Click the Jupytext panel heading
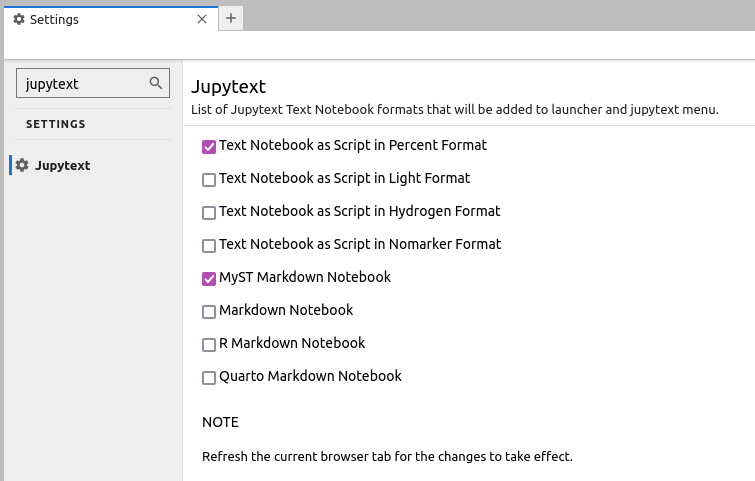 click(x=228, y=87)
